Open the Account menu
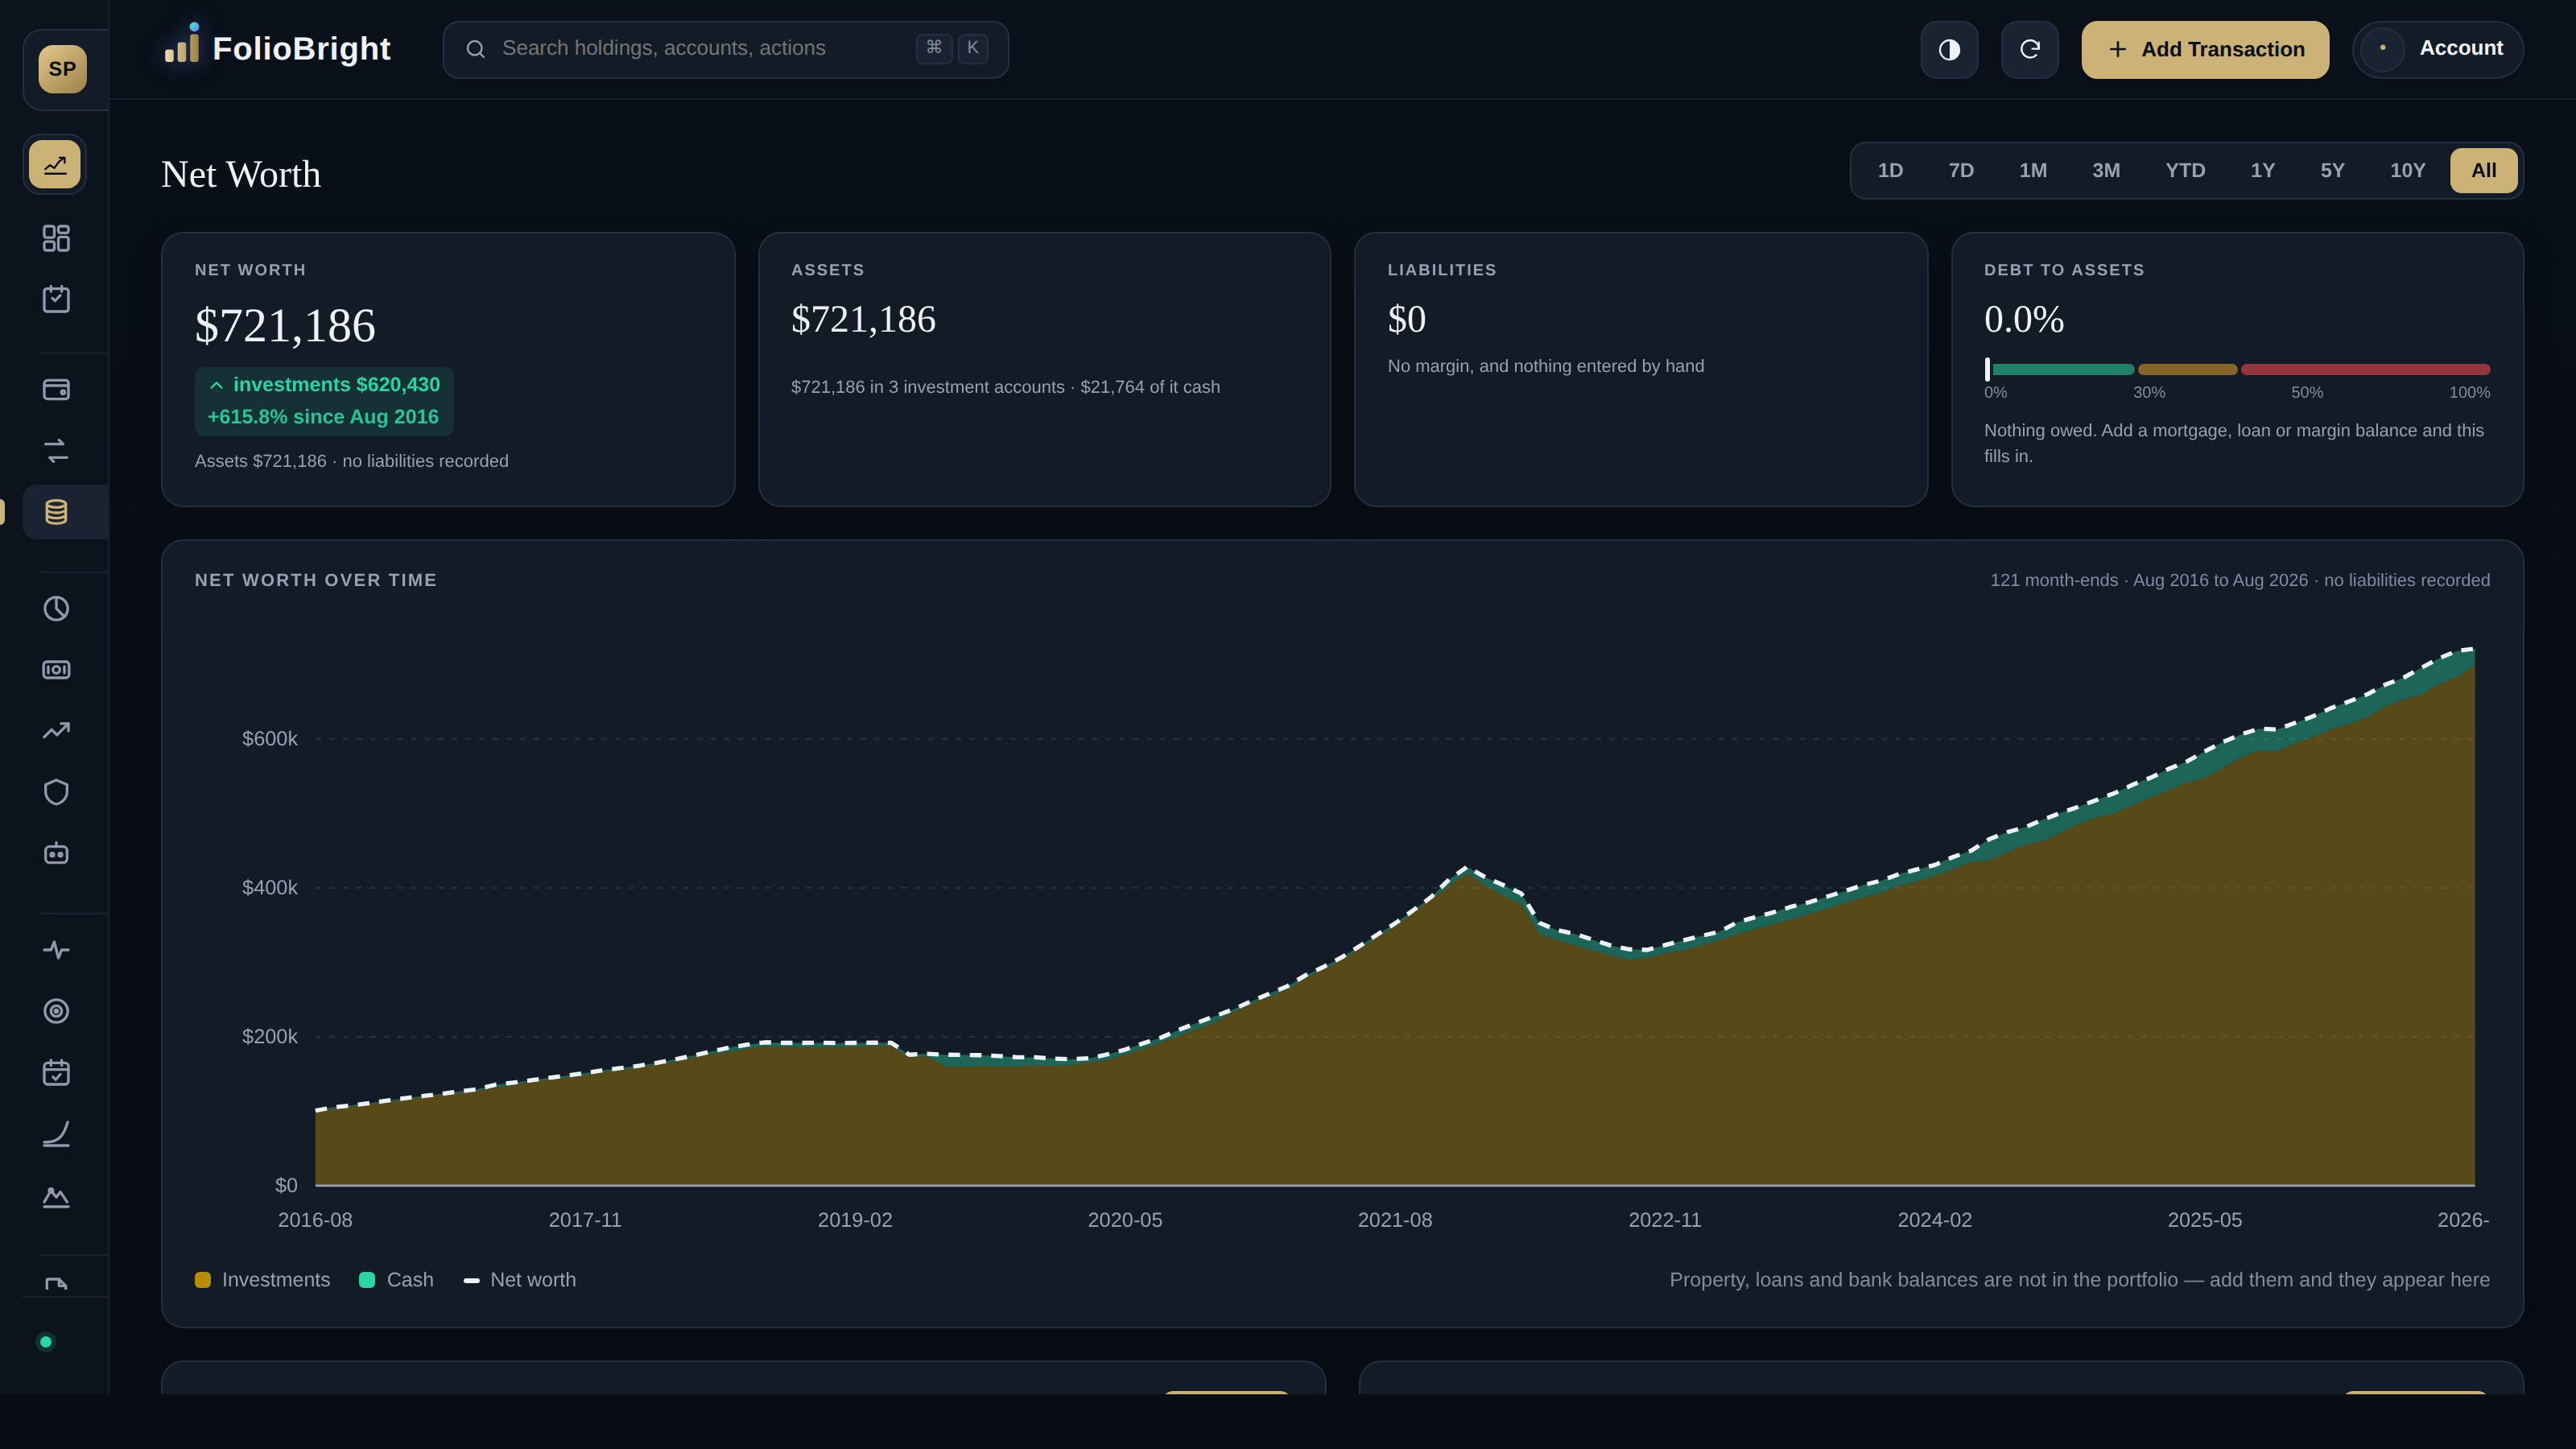Viewport: 2576px width, 1449px height. pyautogui.click(x=2437, y=49)
